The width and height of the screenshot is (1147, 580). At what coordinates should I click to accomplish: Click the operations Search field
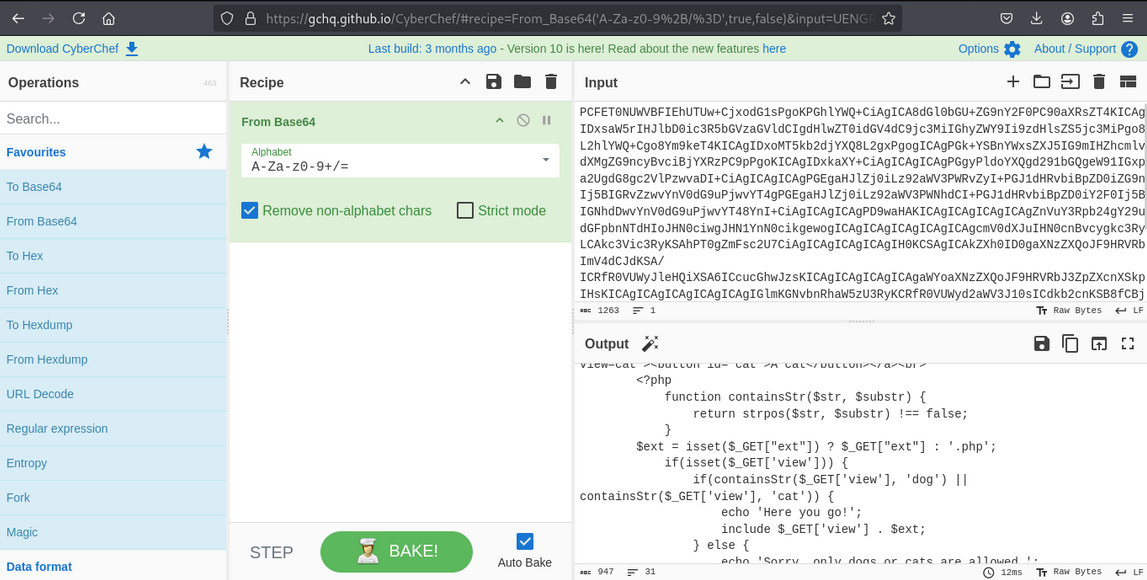110,118
